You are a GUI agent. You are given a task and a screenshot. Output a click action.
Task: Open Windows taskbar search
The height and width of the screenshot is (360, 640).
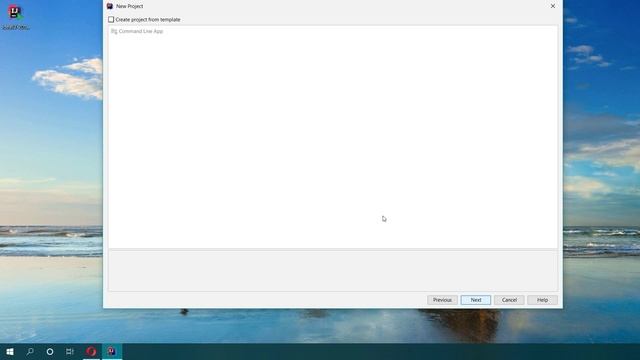30,351
